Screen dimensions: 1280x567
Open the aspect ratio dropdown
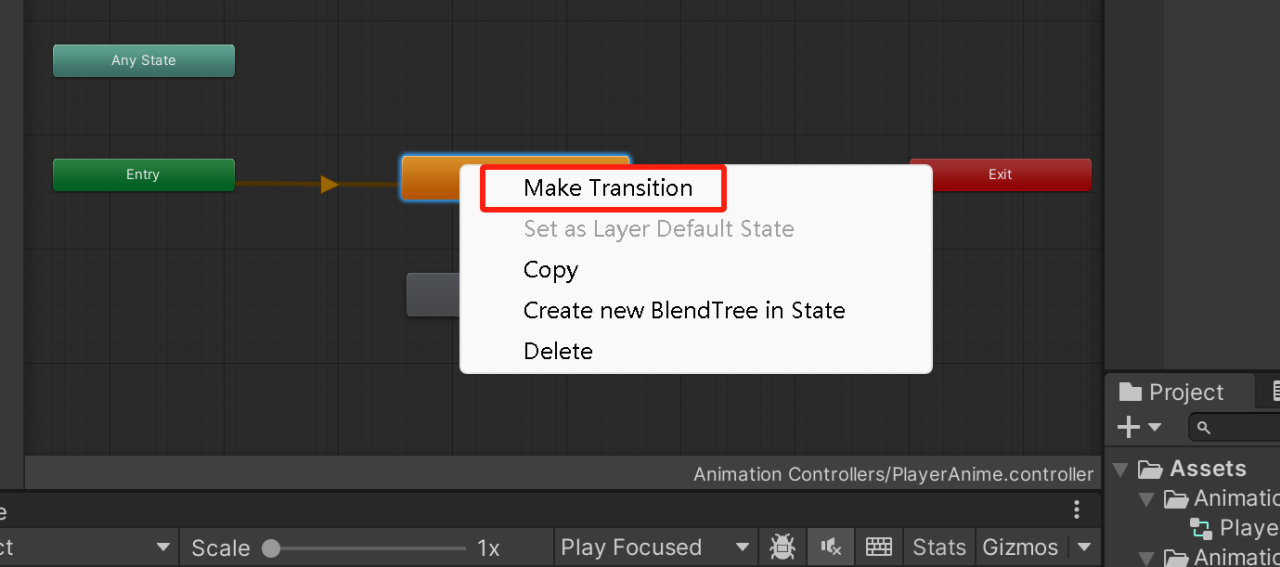(x=88, y=548)
